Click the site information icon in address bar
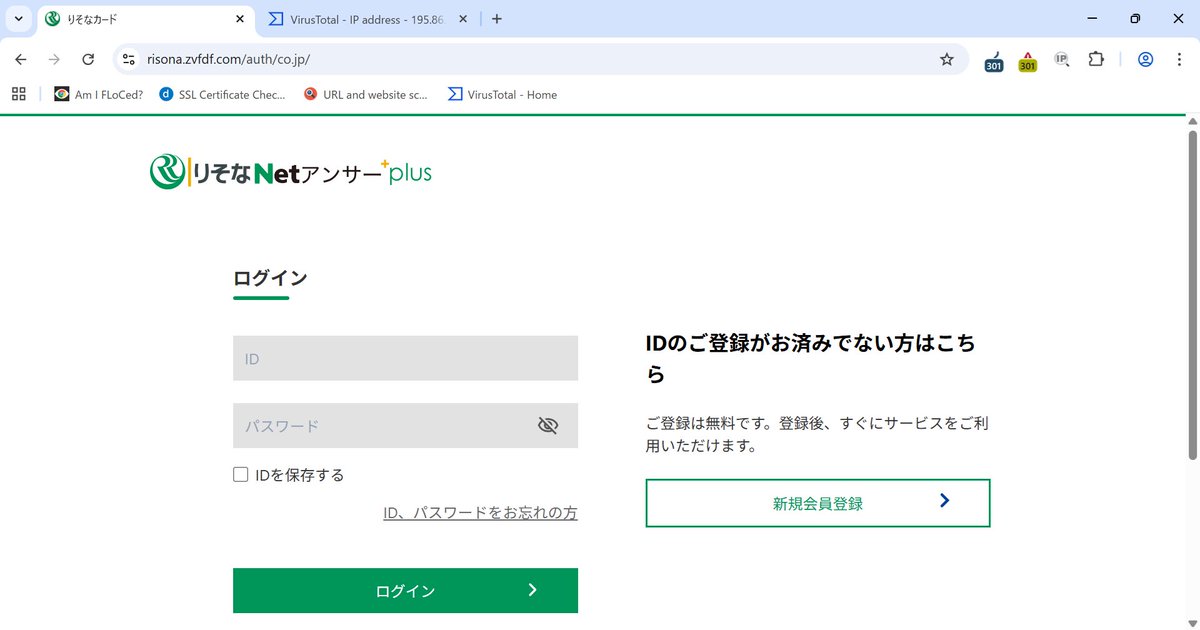 (128, 59)
